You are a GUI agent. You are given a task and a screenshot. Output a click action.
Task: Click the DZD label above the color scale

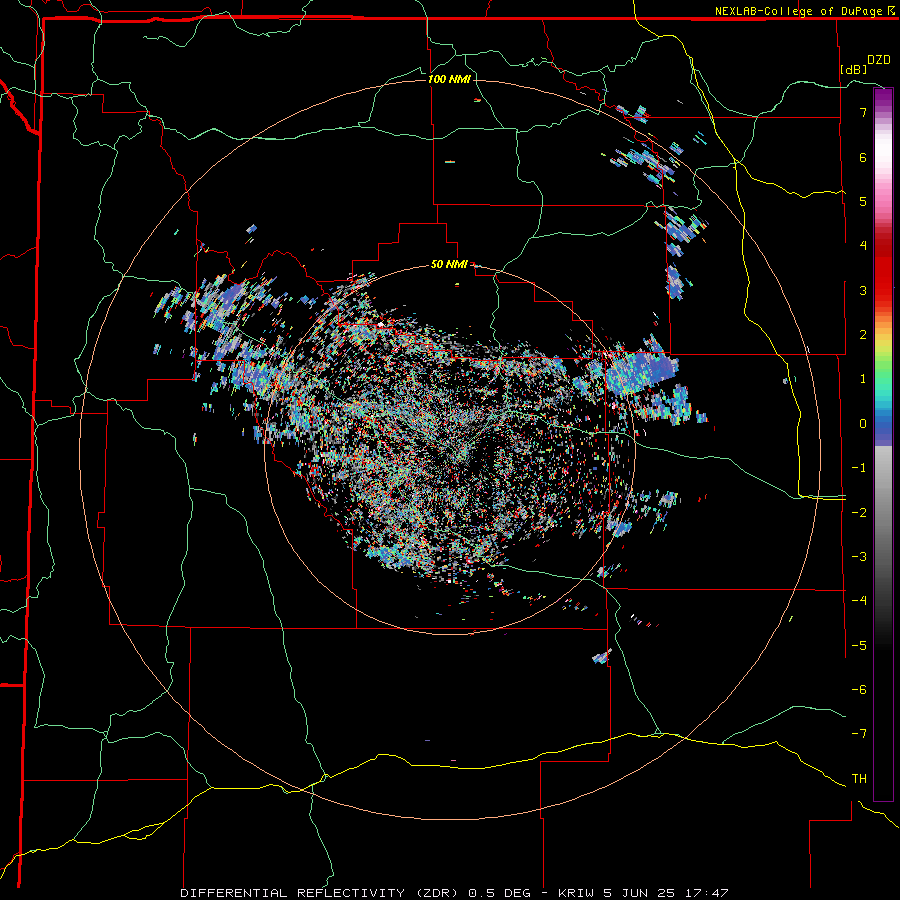(x=879, y=60)
